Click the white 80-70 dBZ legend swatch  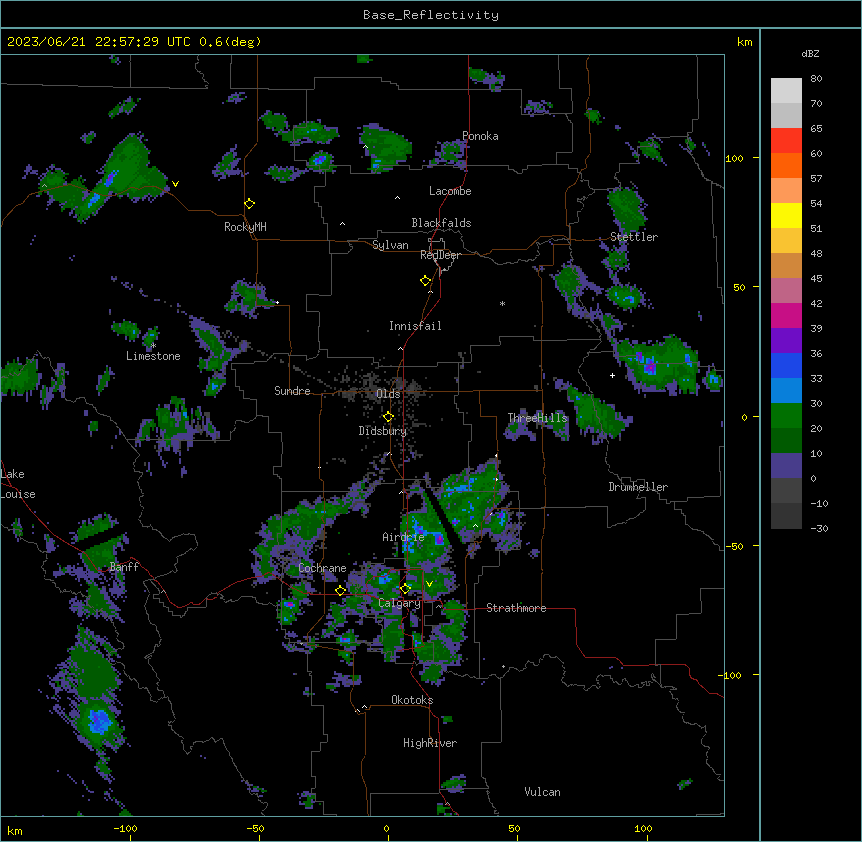pyautogui.click(x=786, y=91)
